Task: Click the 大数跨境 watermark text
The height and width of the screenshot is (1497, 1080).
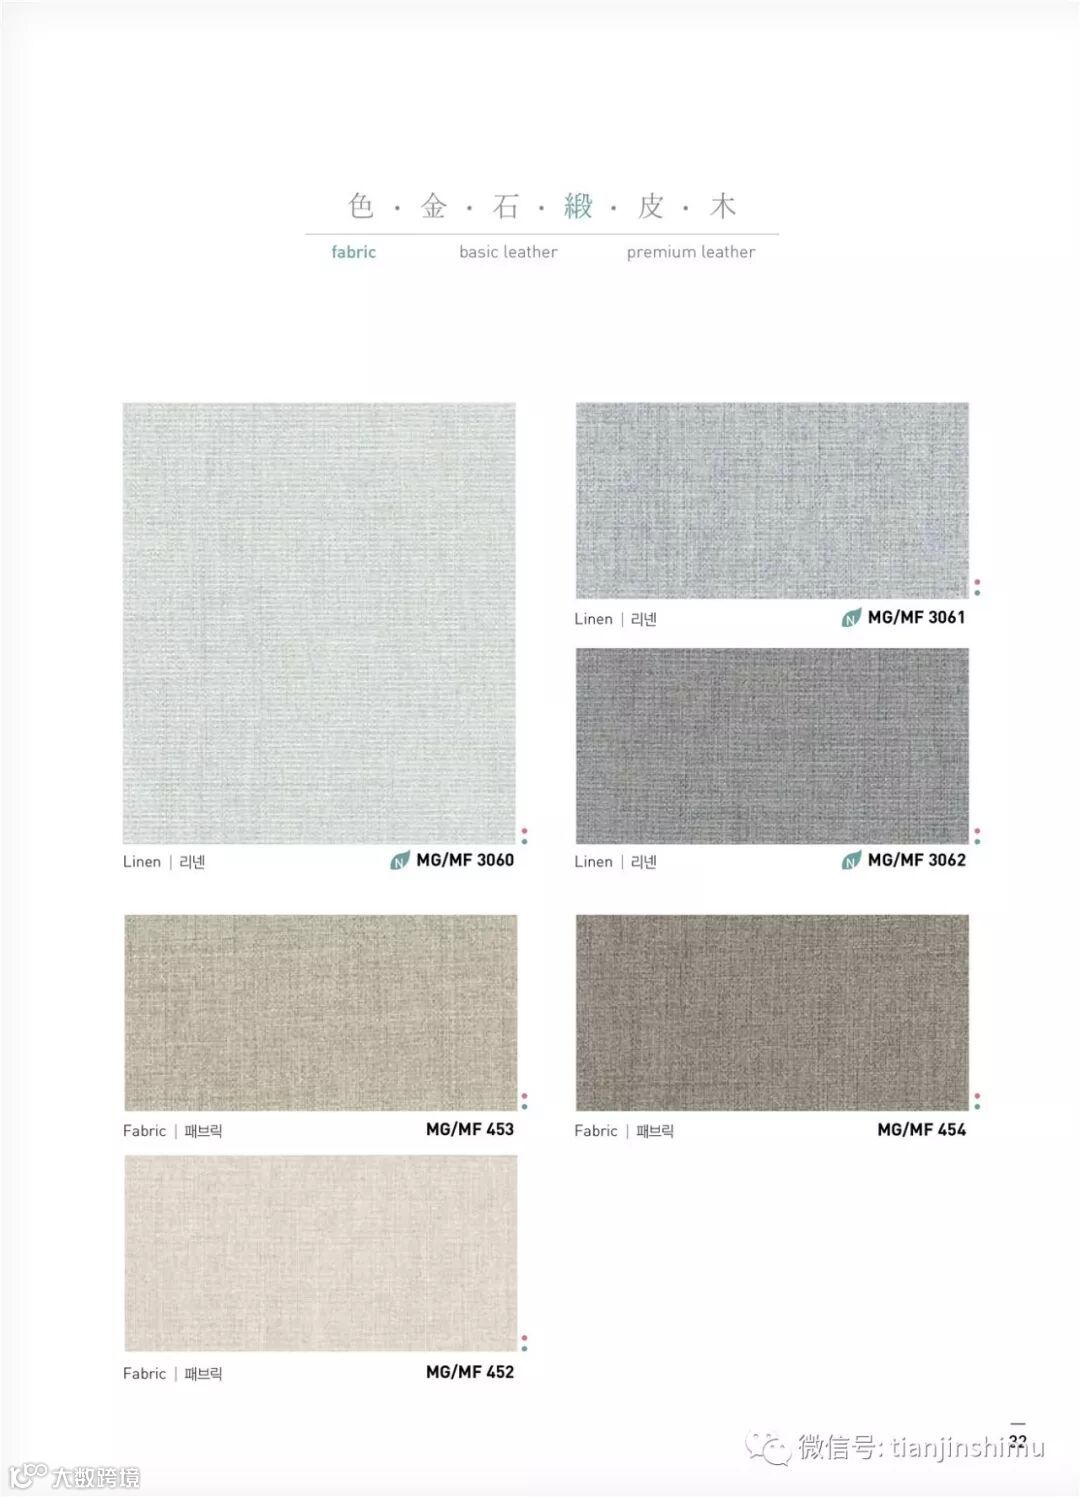Action: click(96, 1476)
